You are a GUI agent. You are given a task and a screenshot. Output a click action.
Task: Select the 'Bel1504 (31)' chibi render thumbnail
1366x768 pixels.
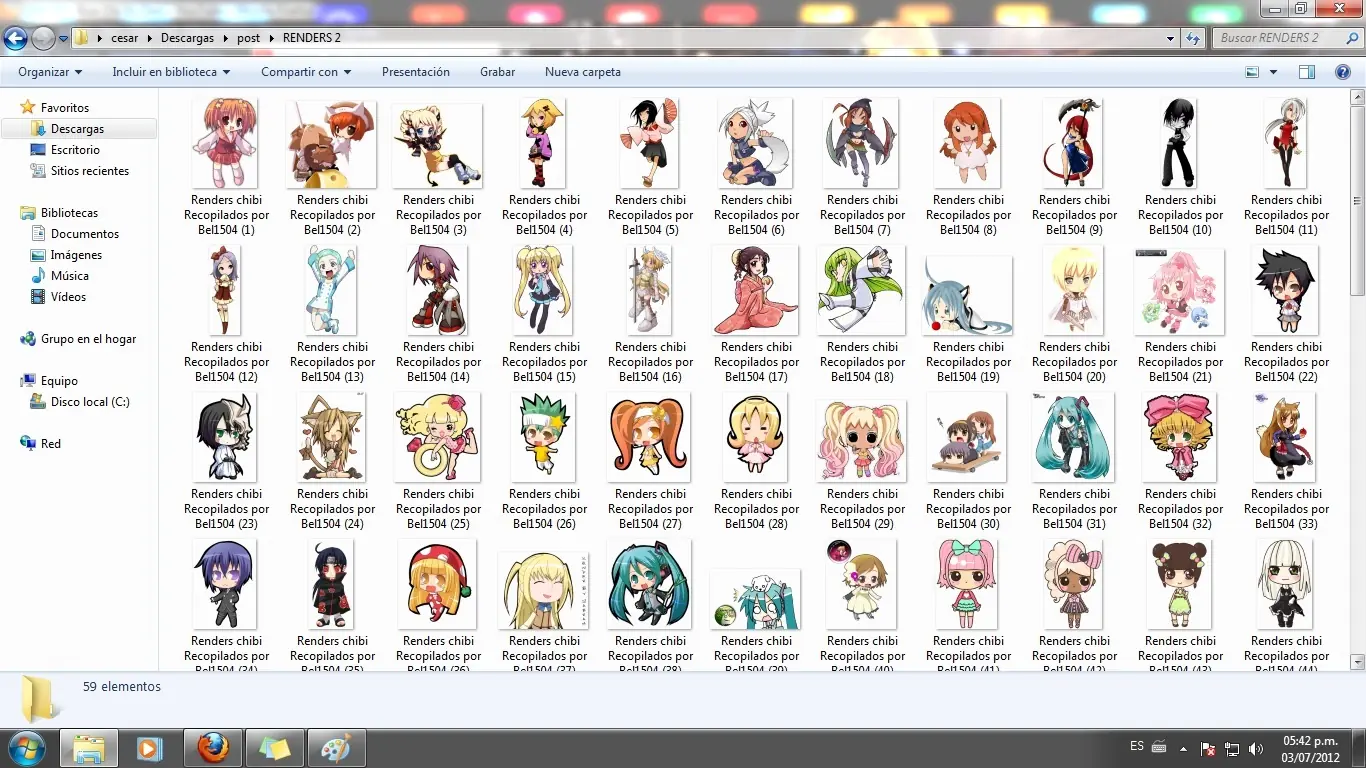click(1074, 437)
